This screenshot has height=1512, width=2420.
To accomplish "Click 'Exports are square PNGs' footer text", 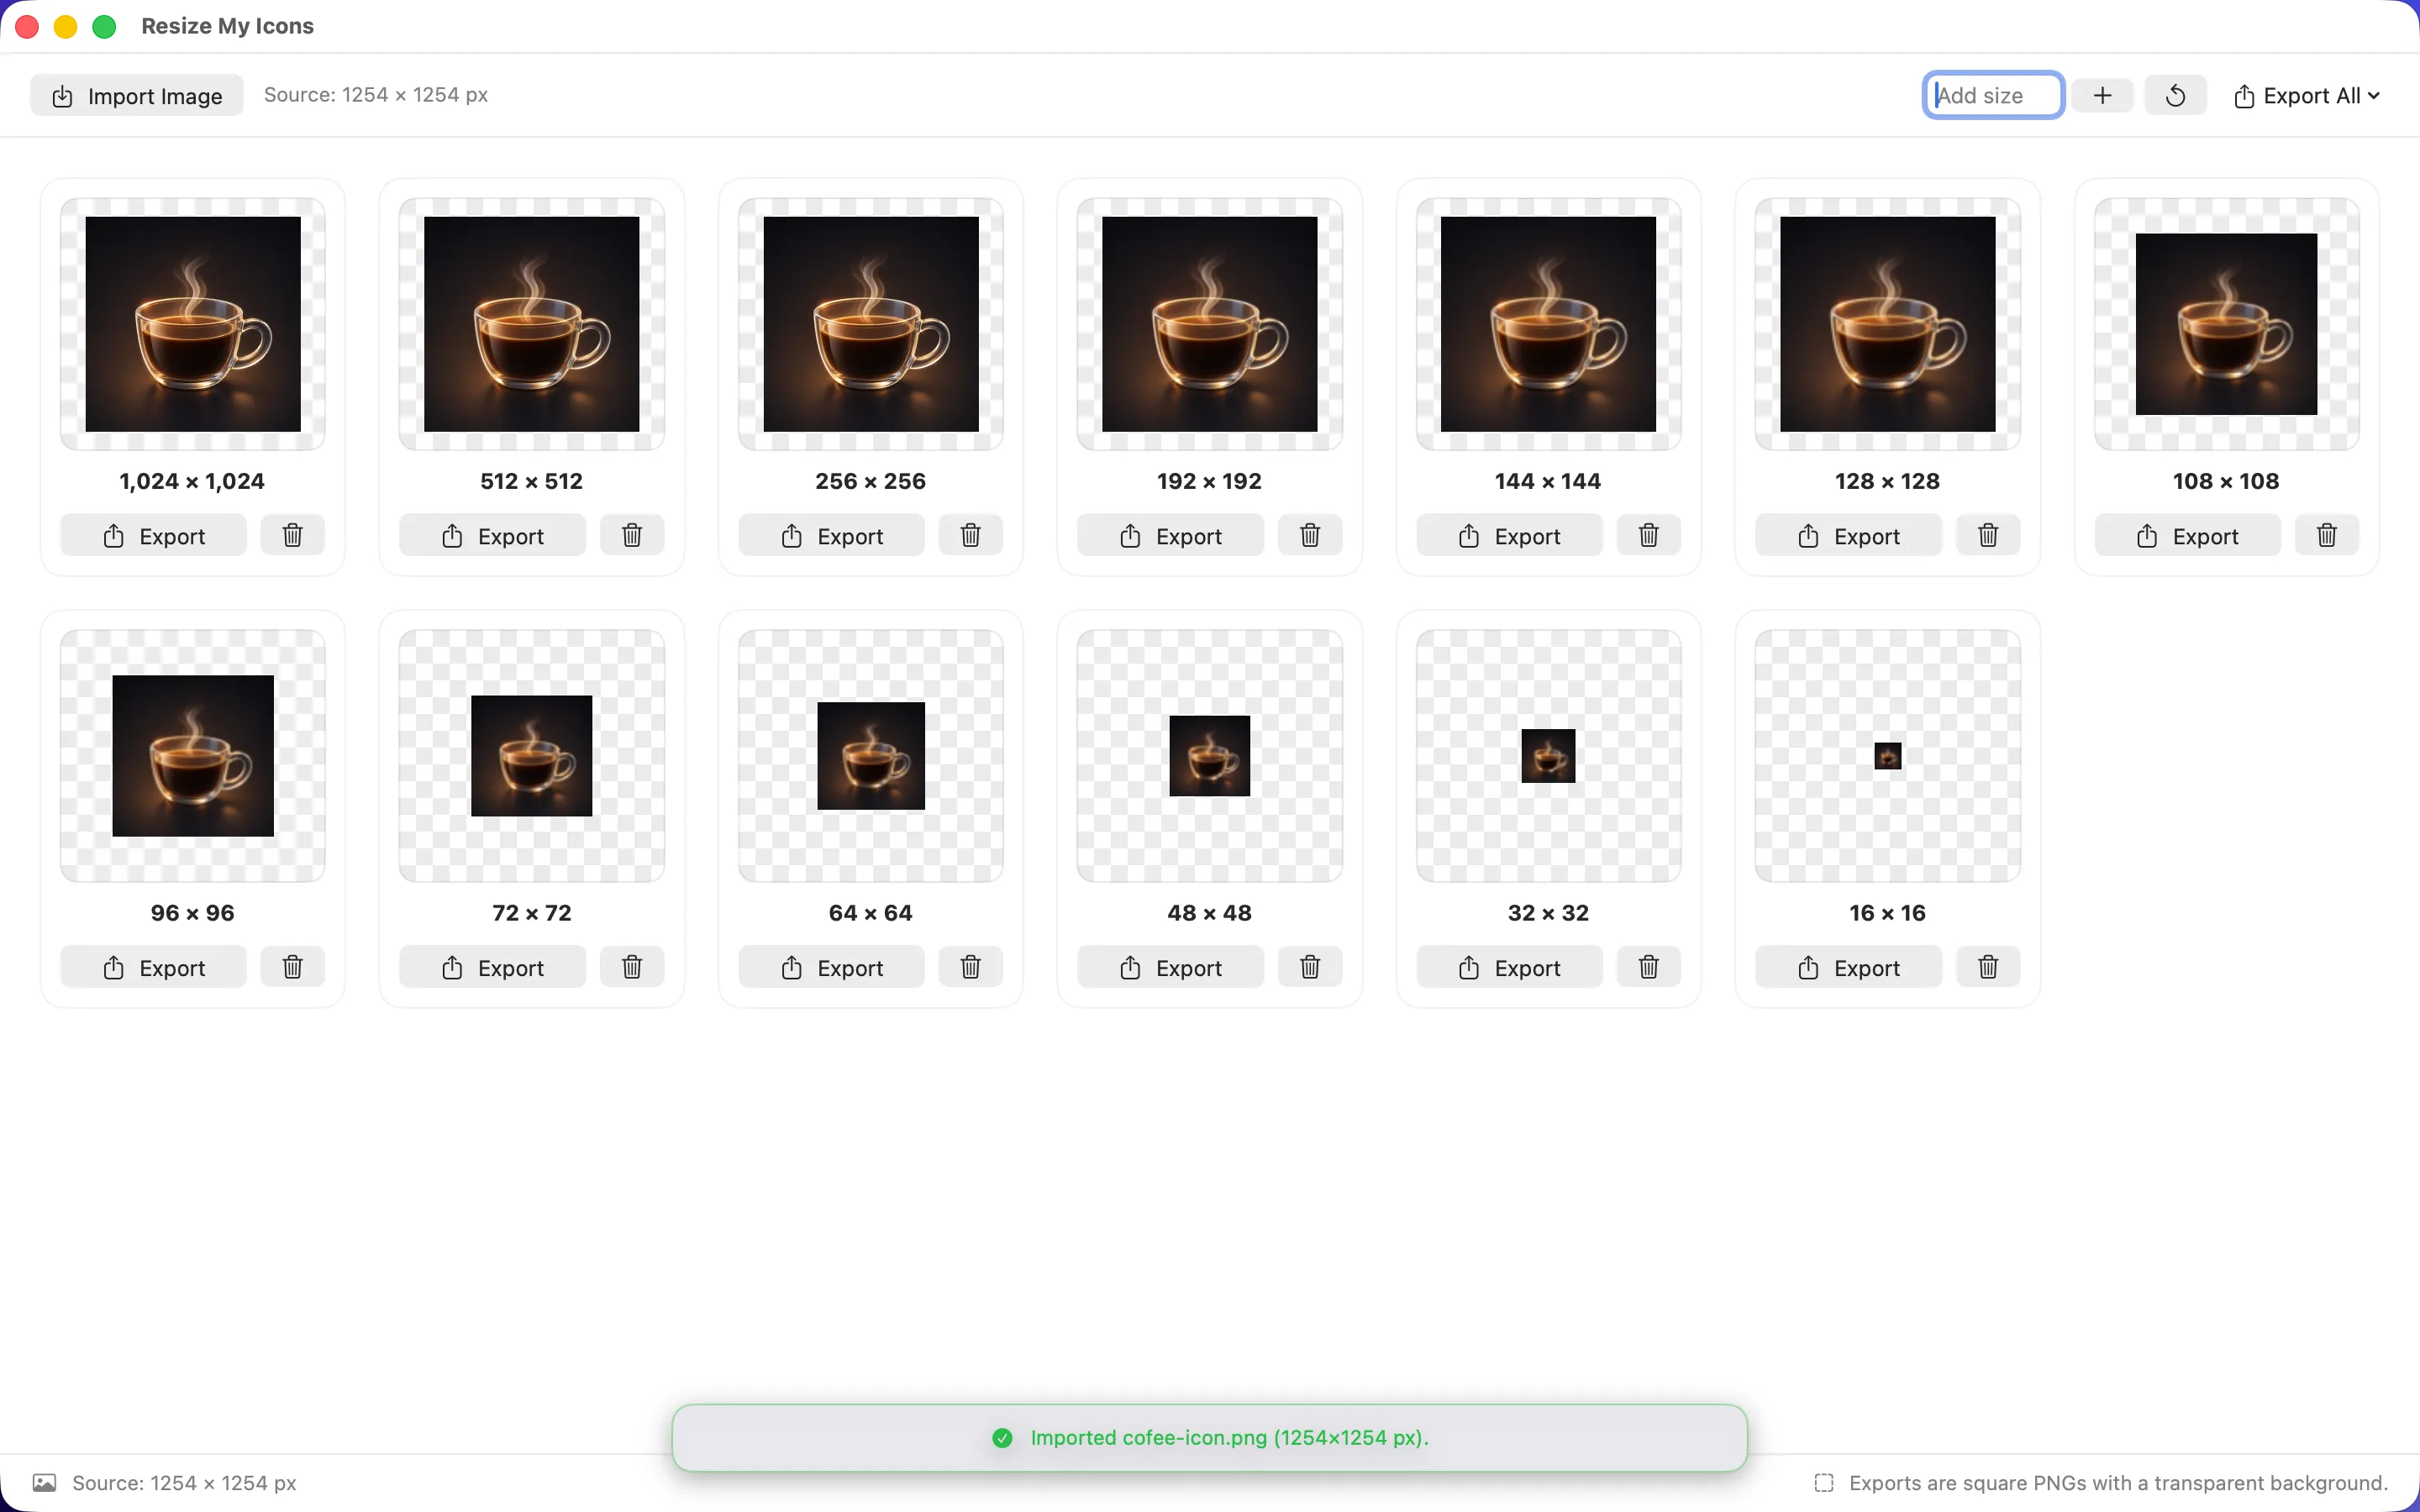I will click(x=2119, y=1483).
